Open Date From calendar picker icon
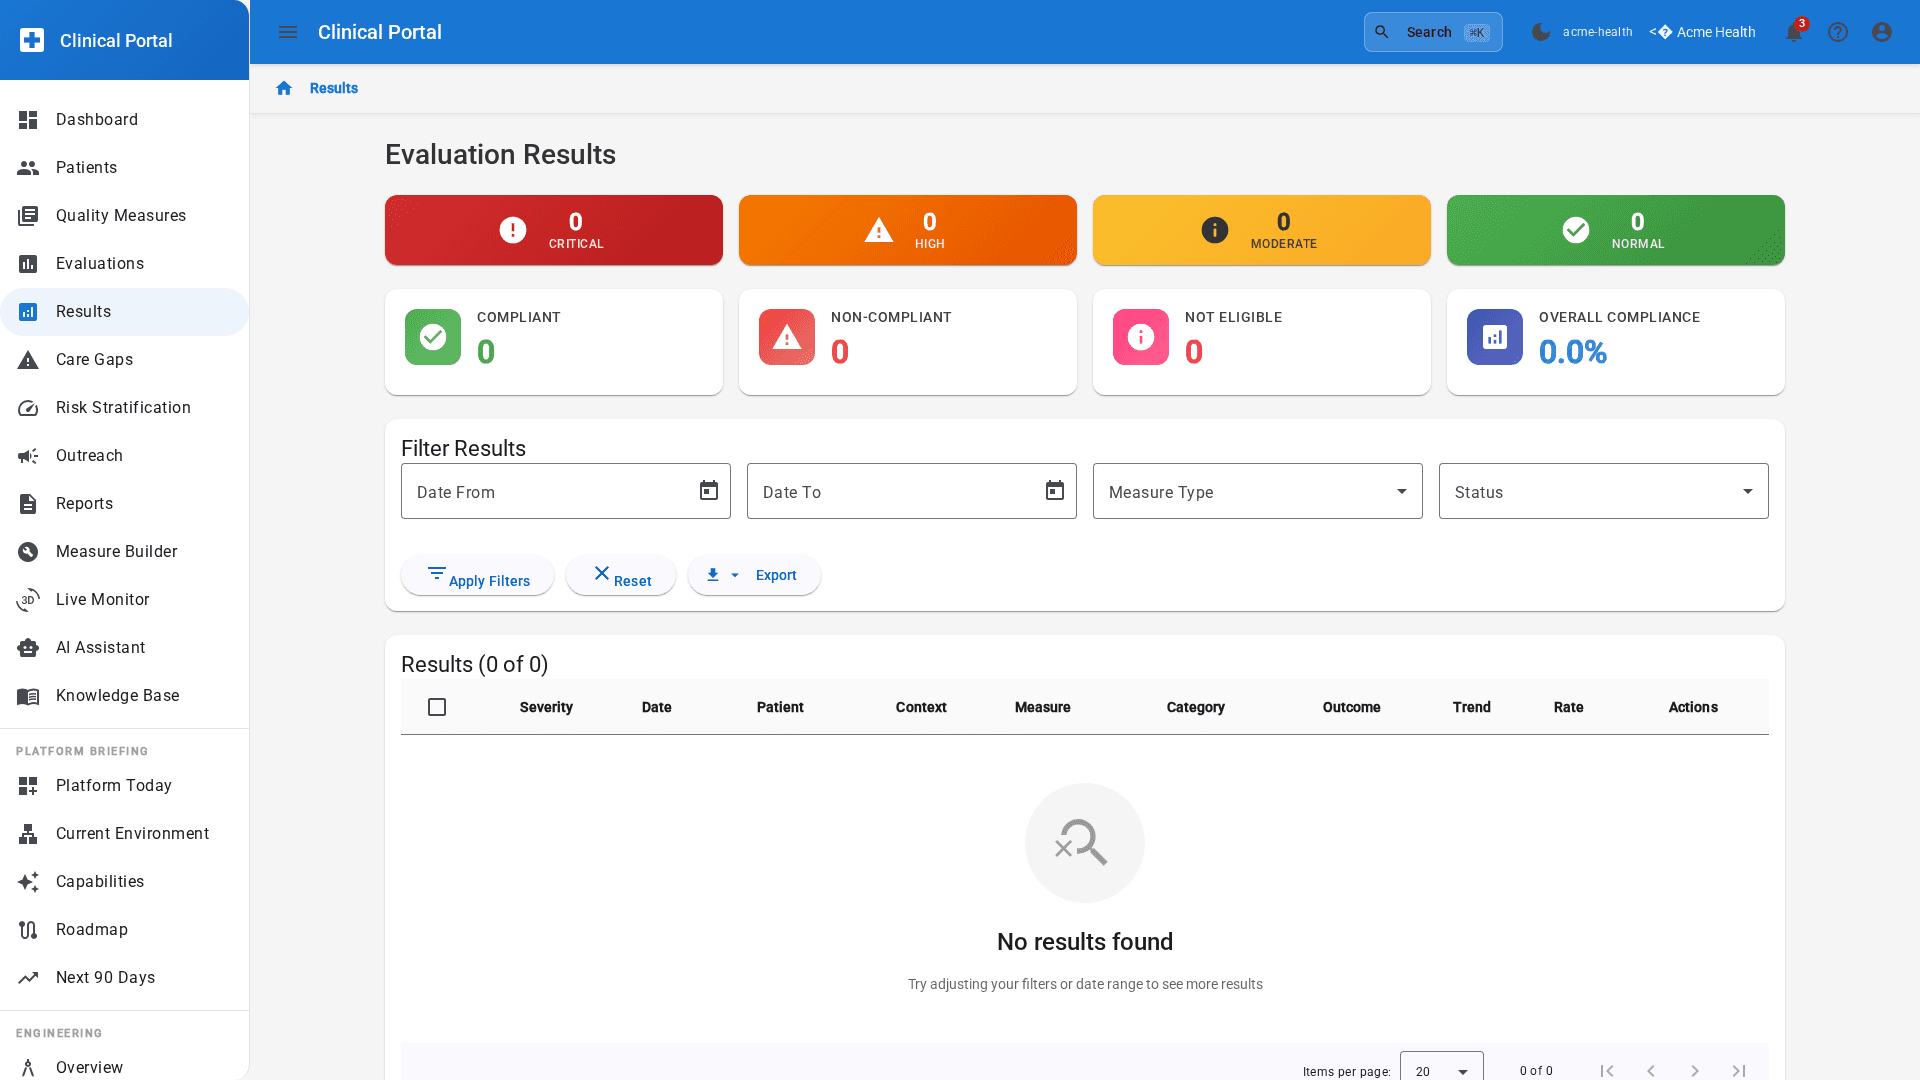The image size is (1920, 1080). [x=709, y=491]
